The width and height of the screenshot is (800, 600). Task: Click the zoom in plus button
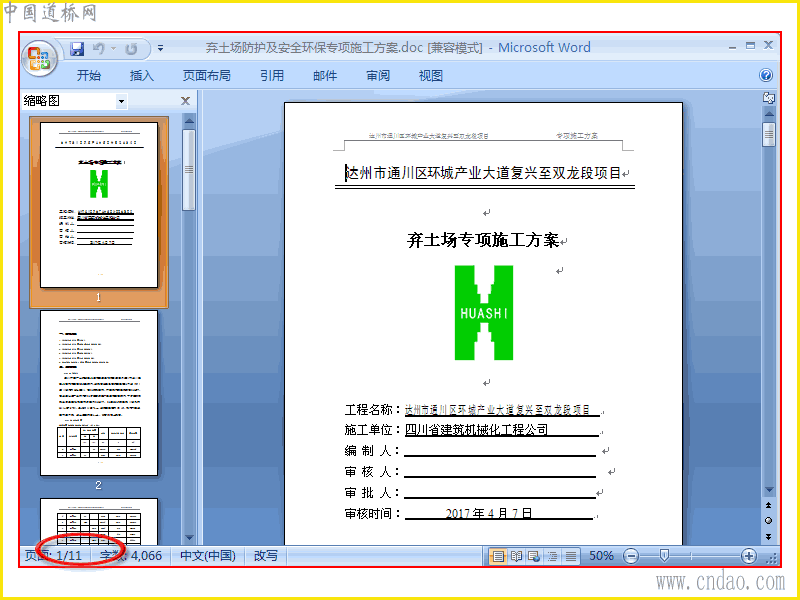pyautogui.click(x=748, y=556)
